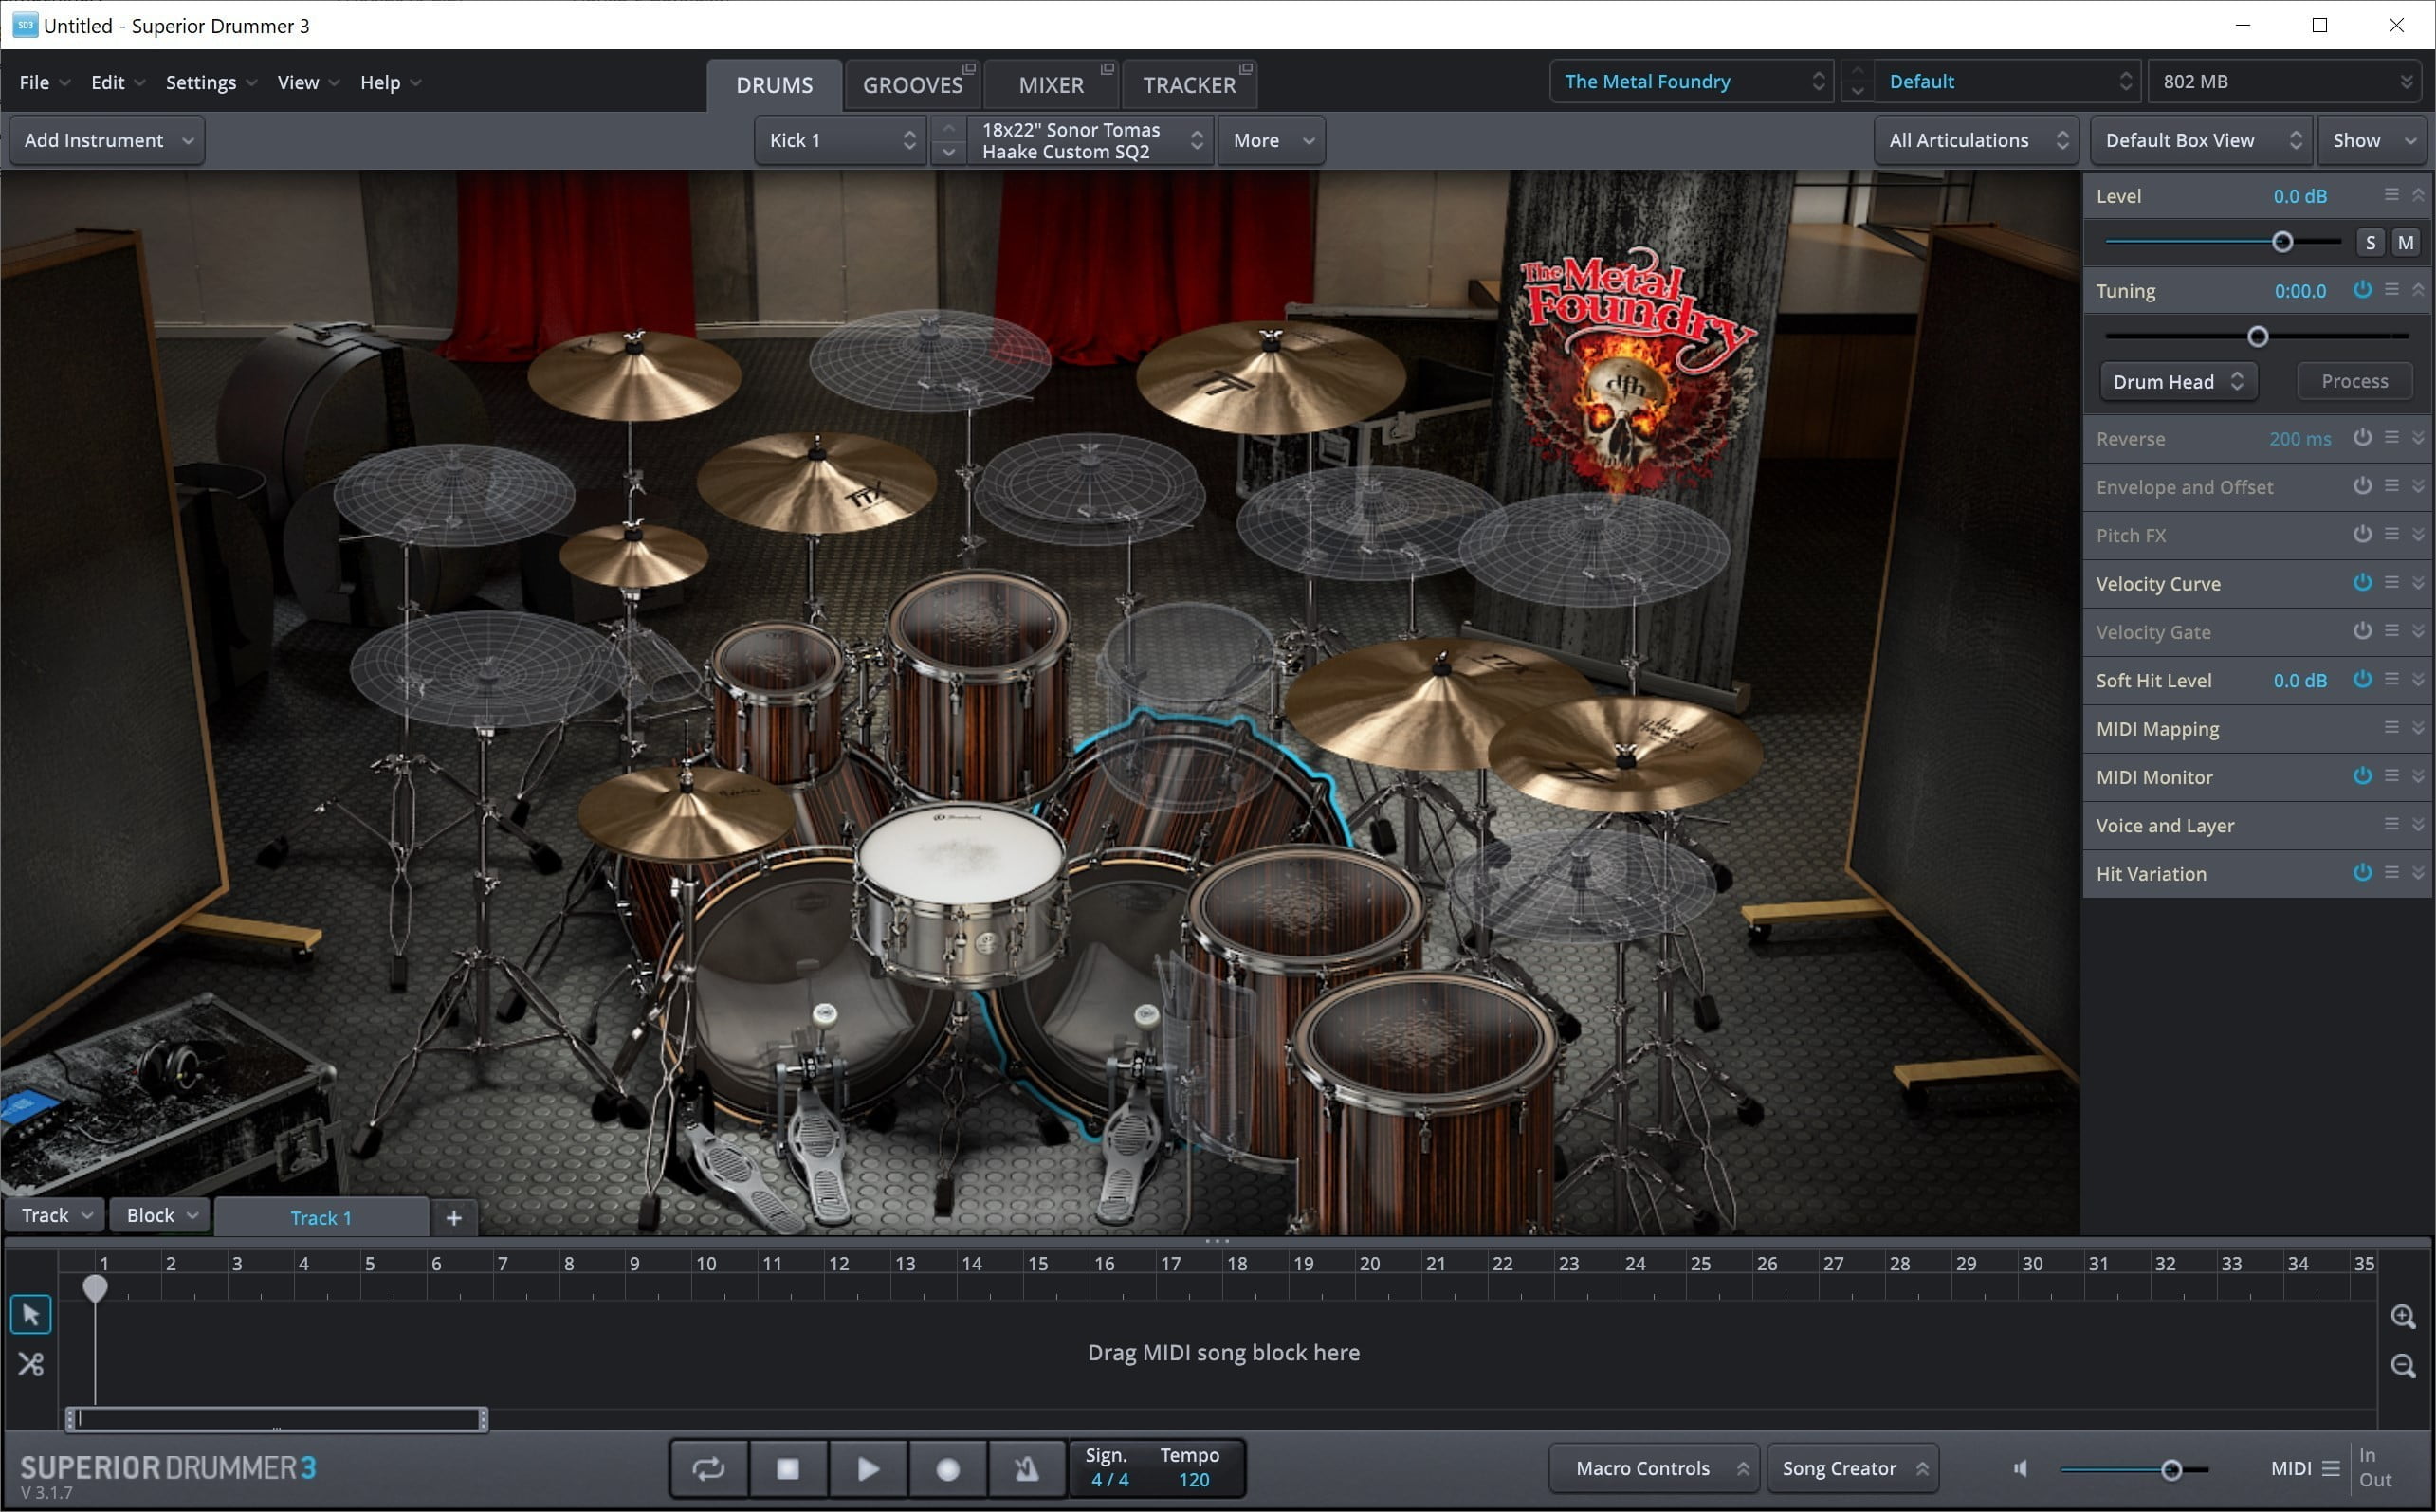
Task: Click the Voice and Layer icon
Action: click(2388, 826)
